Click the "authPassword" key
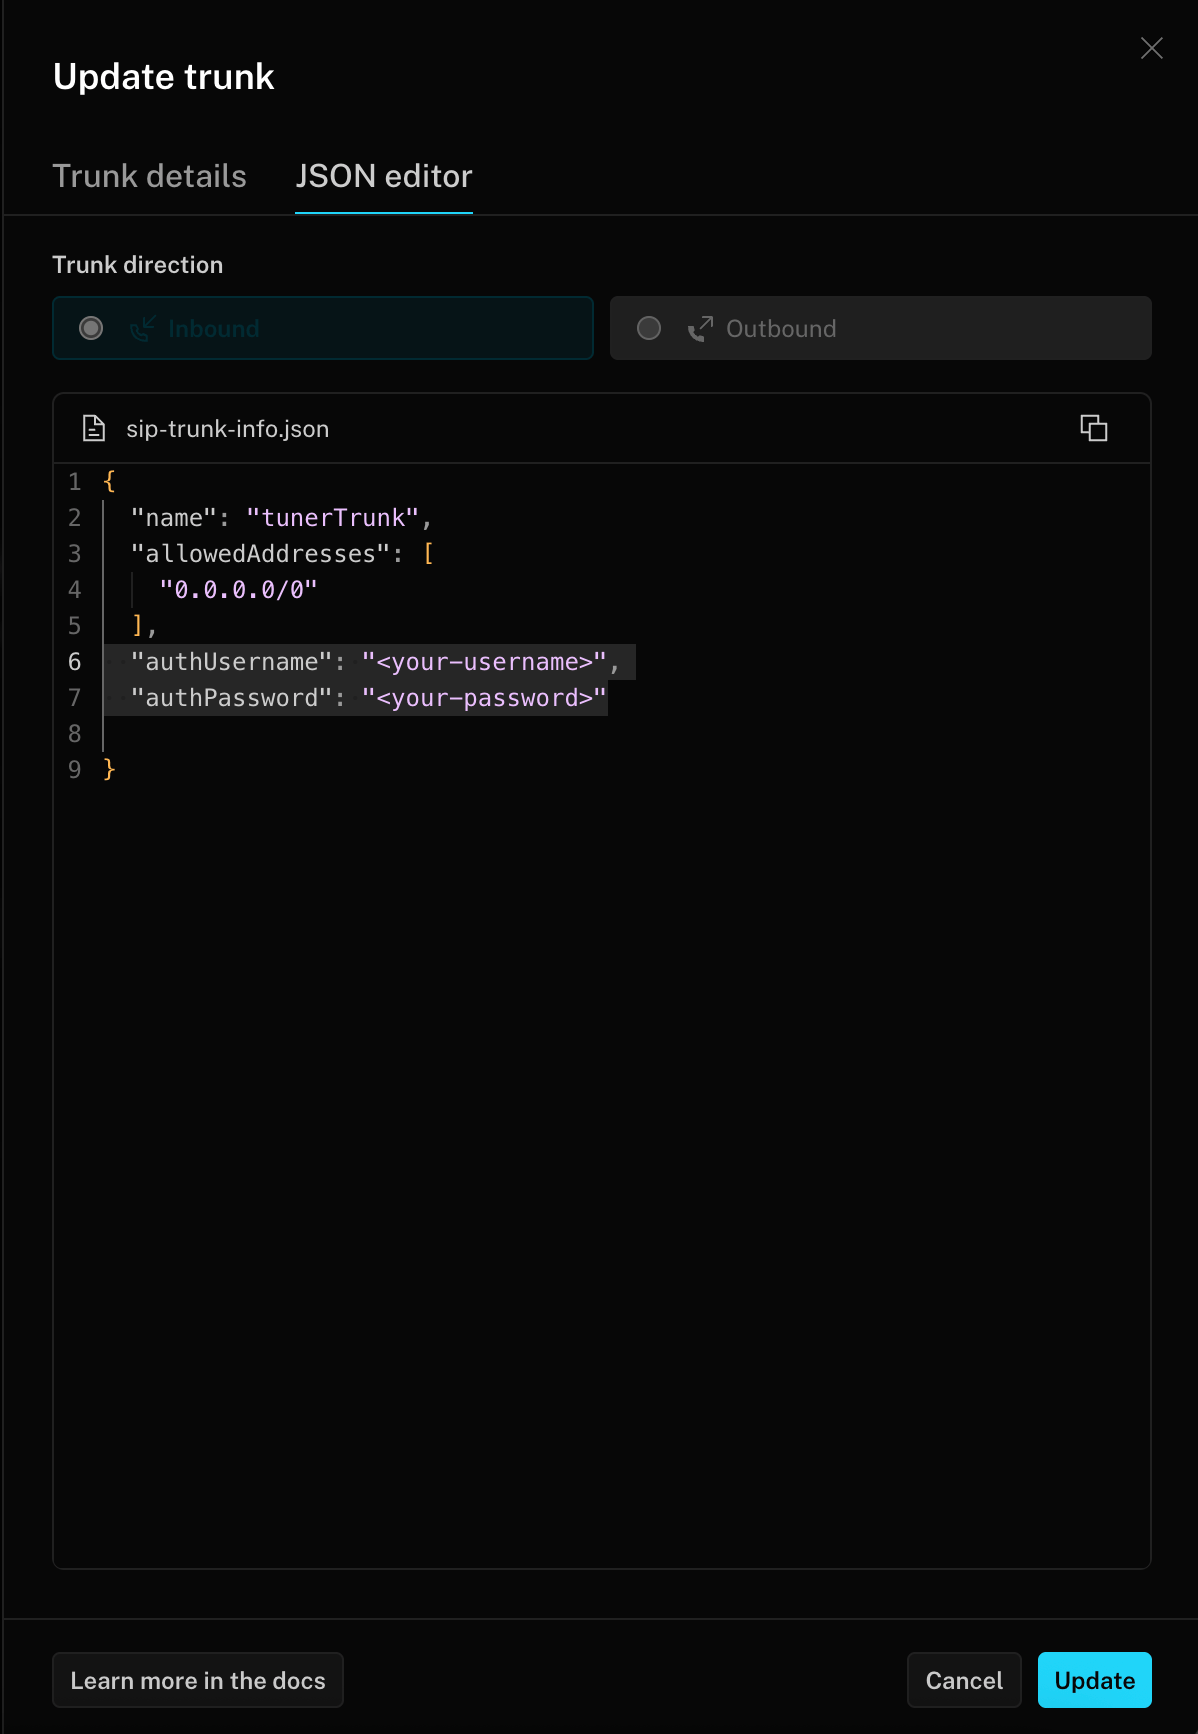This screenshot has width=1198, height=1734. (x=231, y=698)
